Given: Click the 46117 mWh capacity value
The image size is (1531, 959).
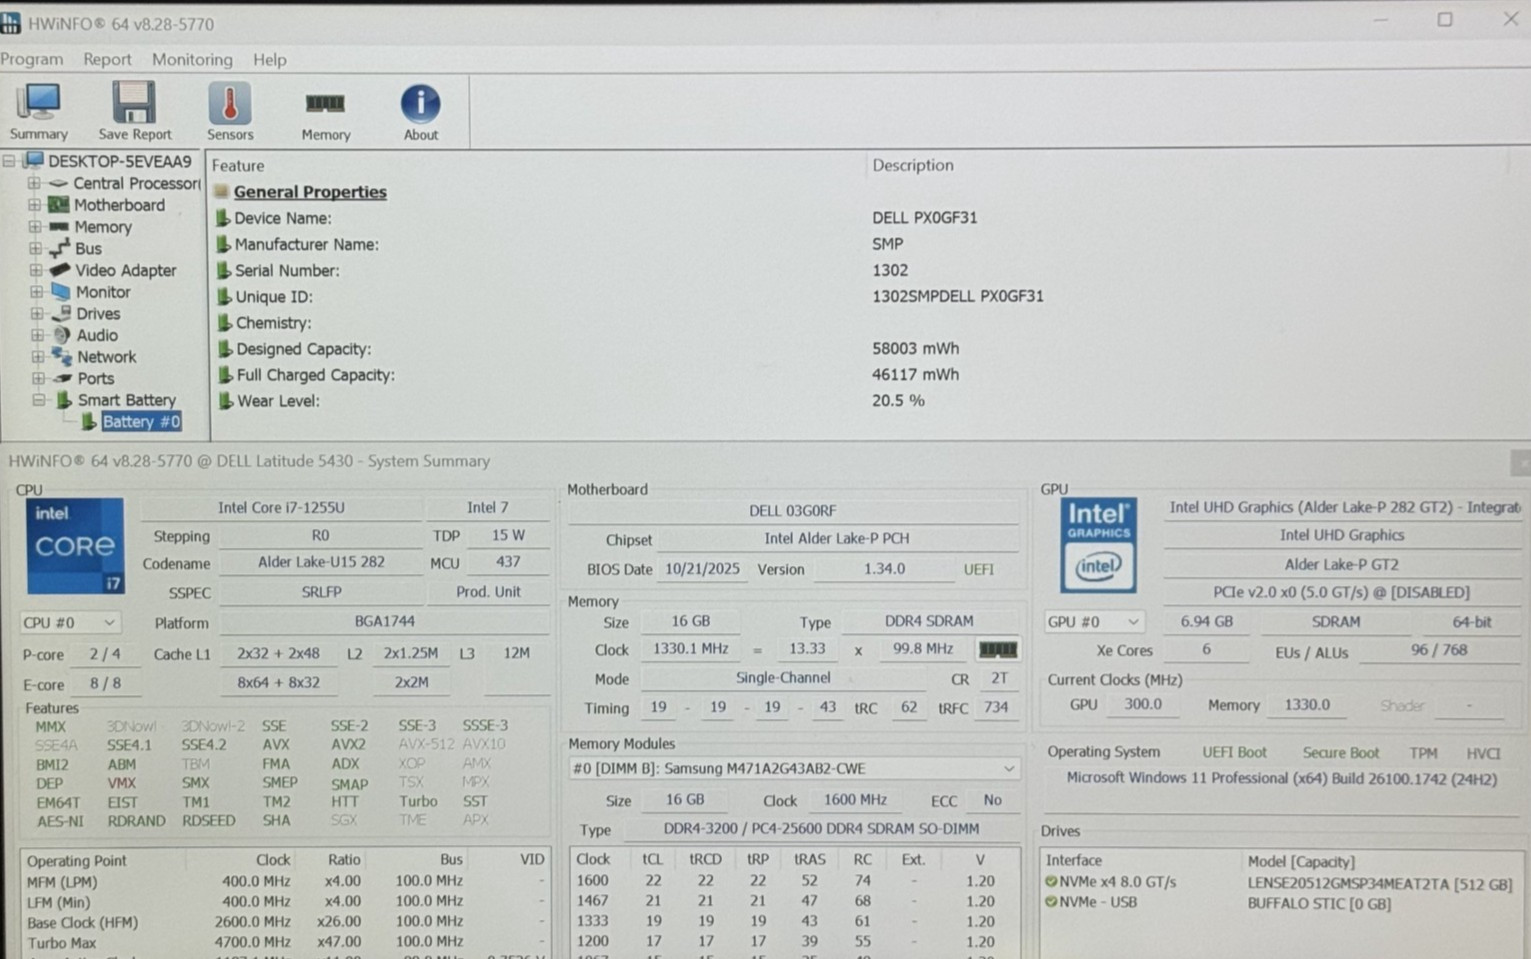Looking at the screenshot, I should tap(915, 374).
